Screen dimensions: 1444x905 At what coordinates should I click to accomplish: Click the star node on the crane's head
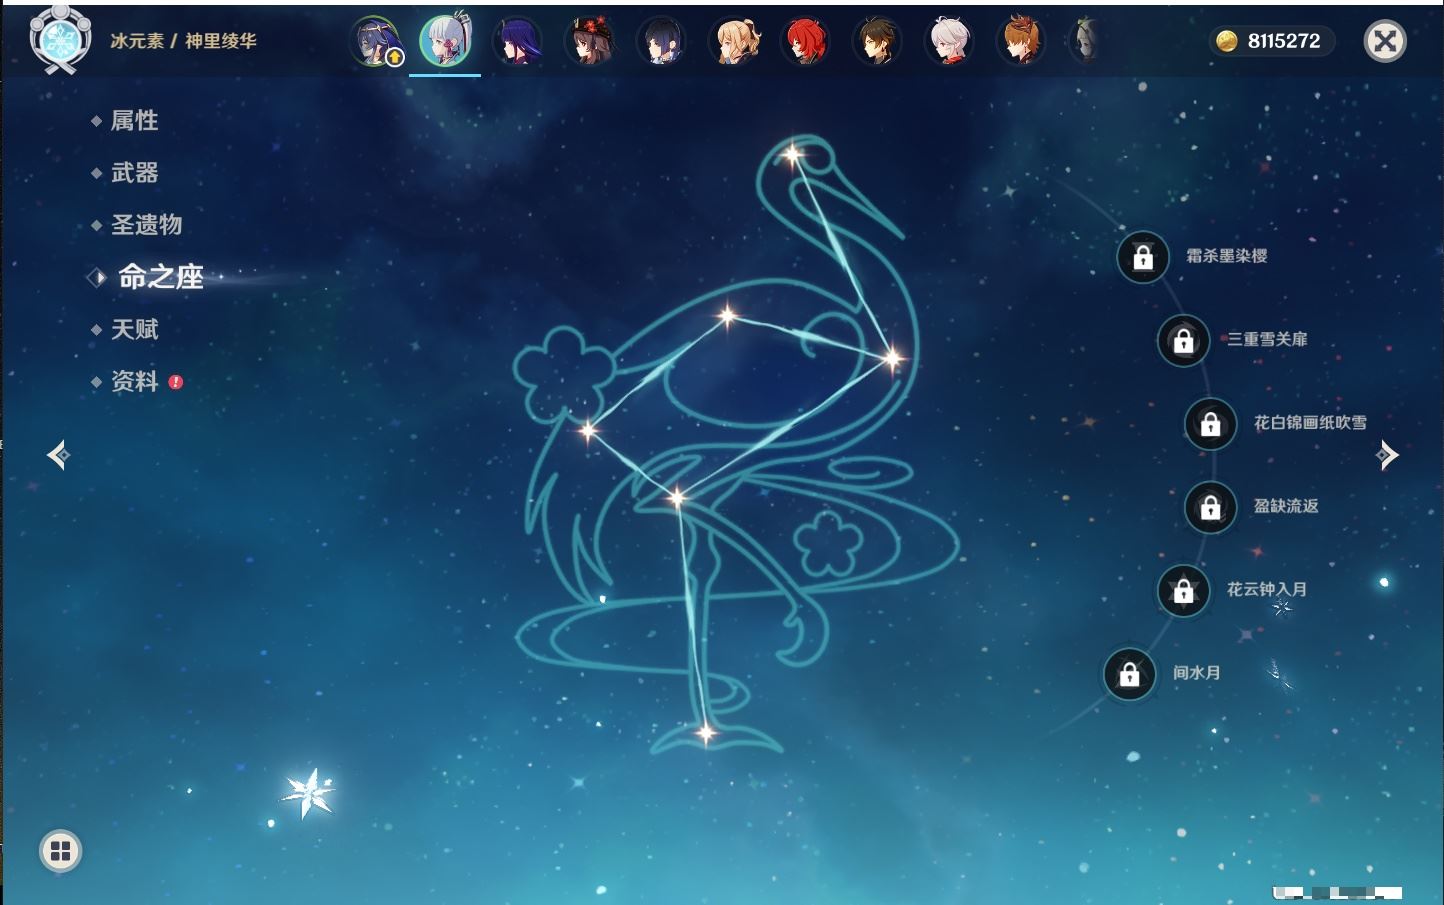(793, 154)
